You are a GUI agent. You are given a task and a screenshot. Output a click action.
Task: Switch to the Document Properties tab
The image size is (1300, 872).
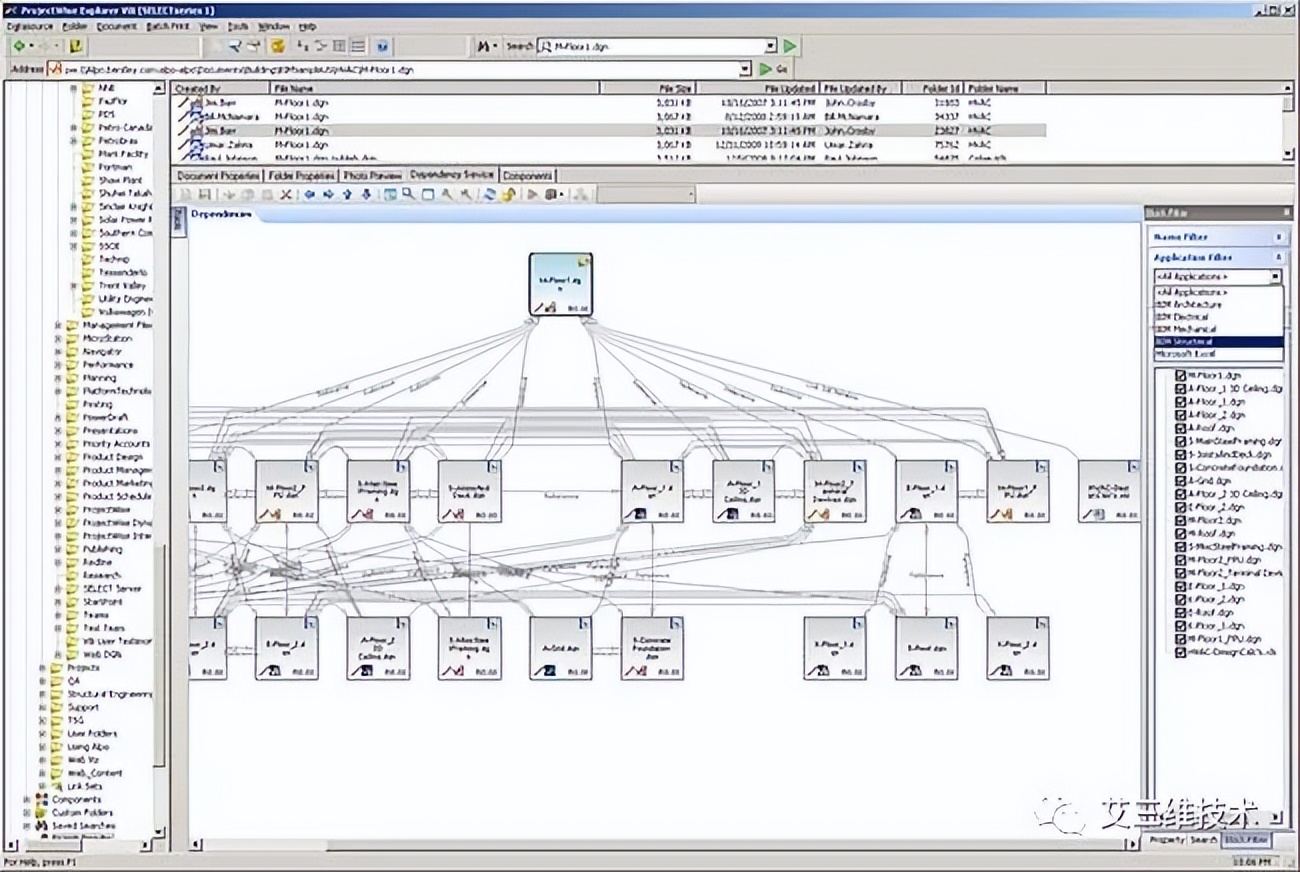click(x=218, y=175)
